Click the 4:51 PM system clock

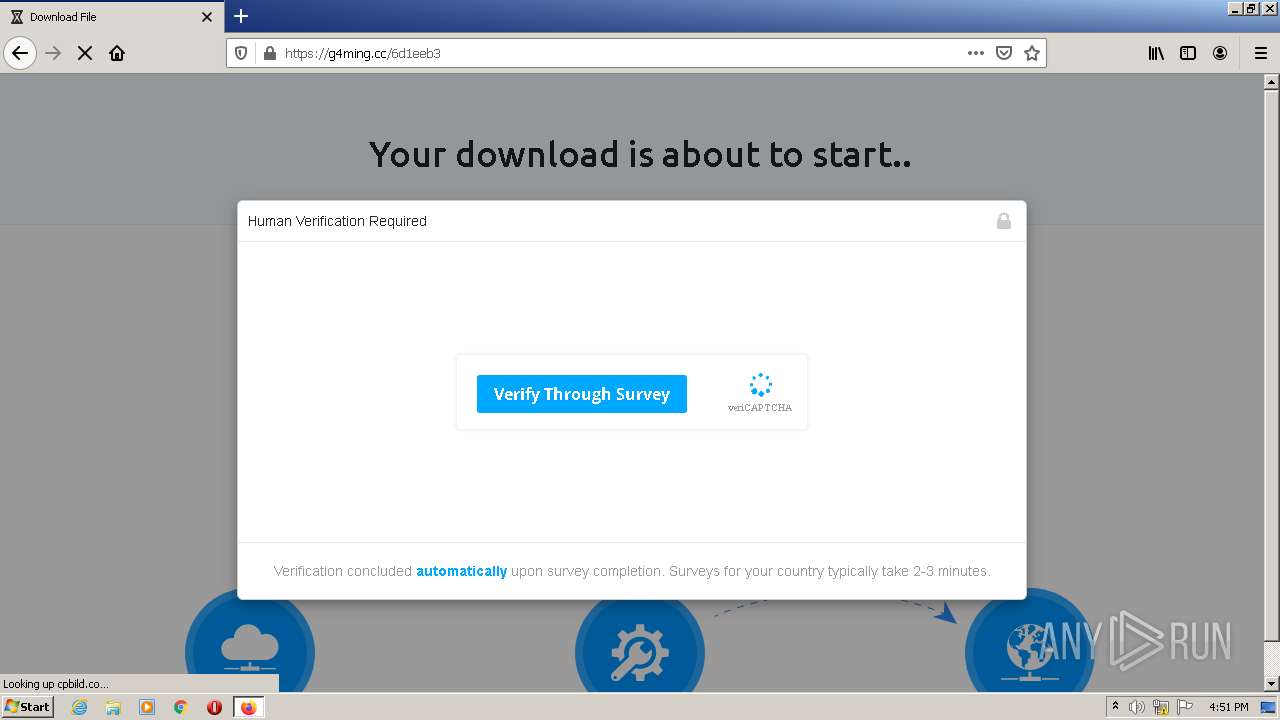click(x=1229, y=707)
